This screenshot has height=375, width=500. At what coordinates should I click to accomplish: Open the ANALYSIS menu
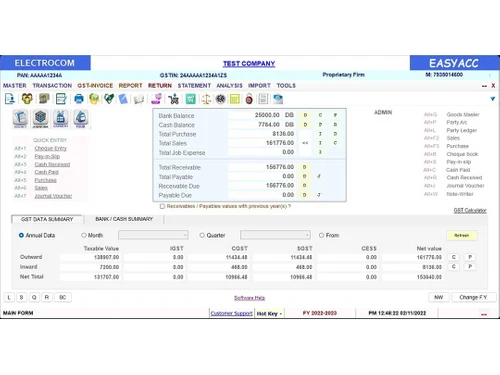[229, 86]
